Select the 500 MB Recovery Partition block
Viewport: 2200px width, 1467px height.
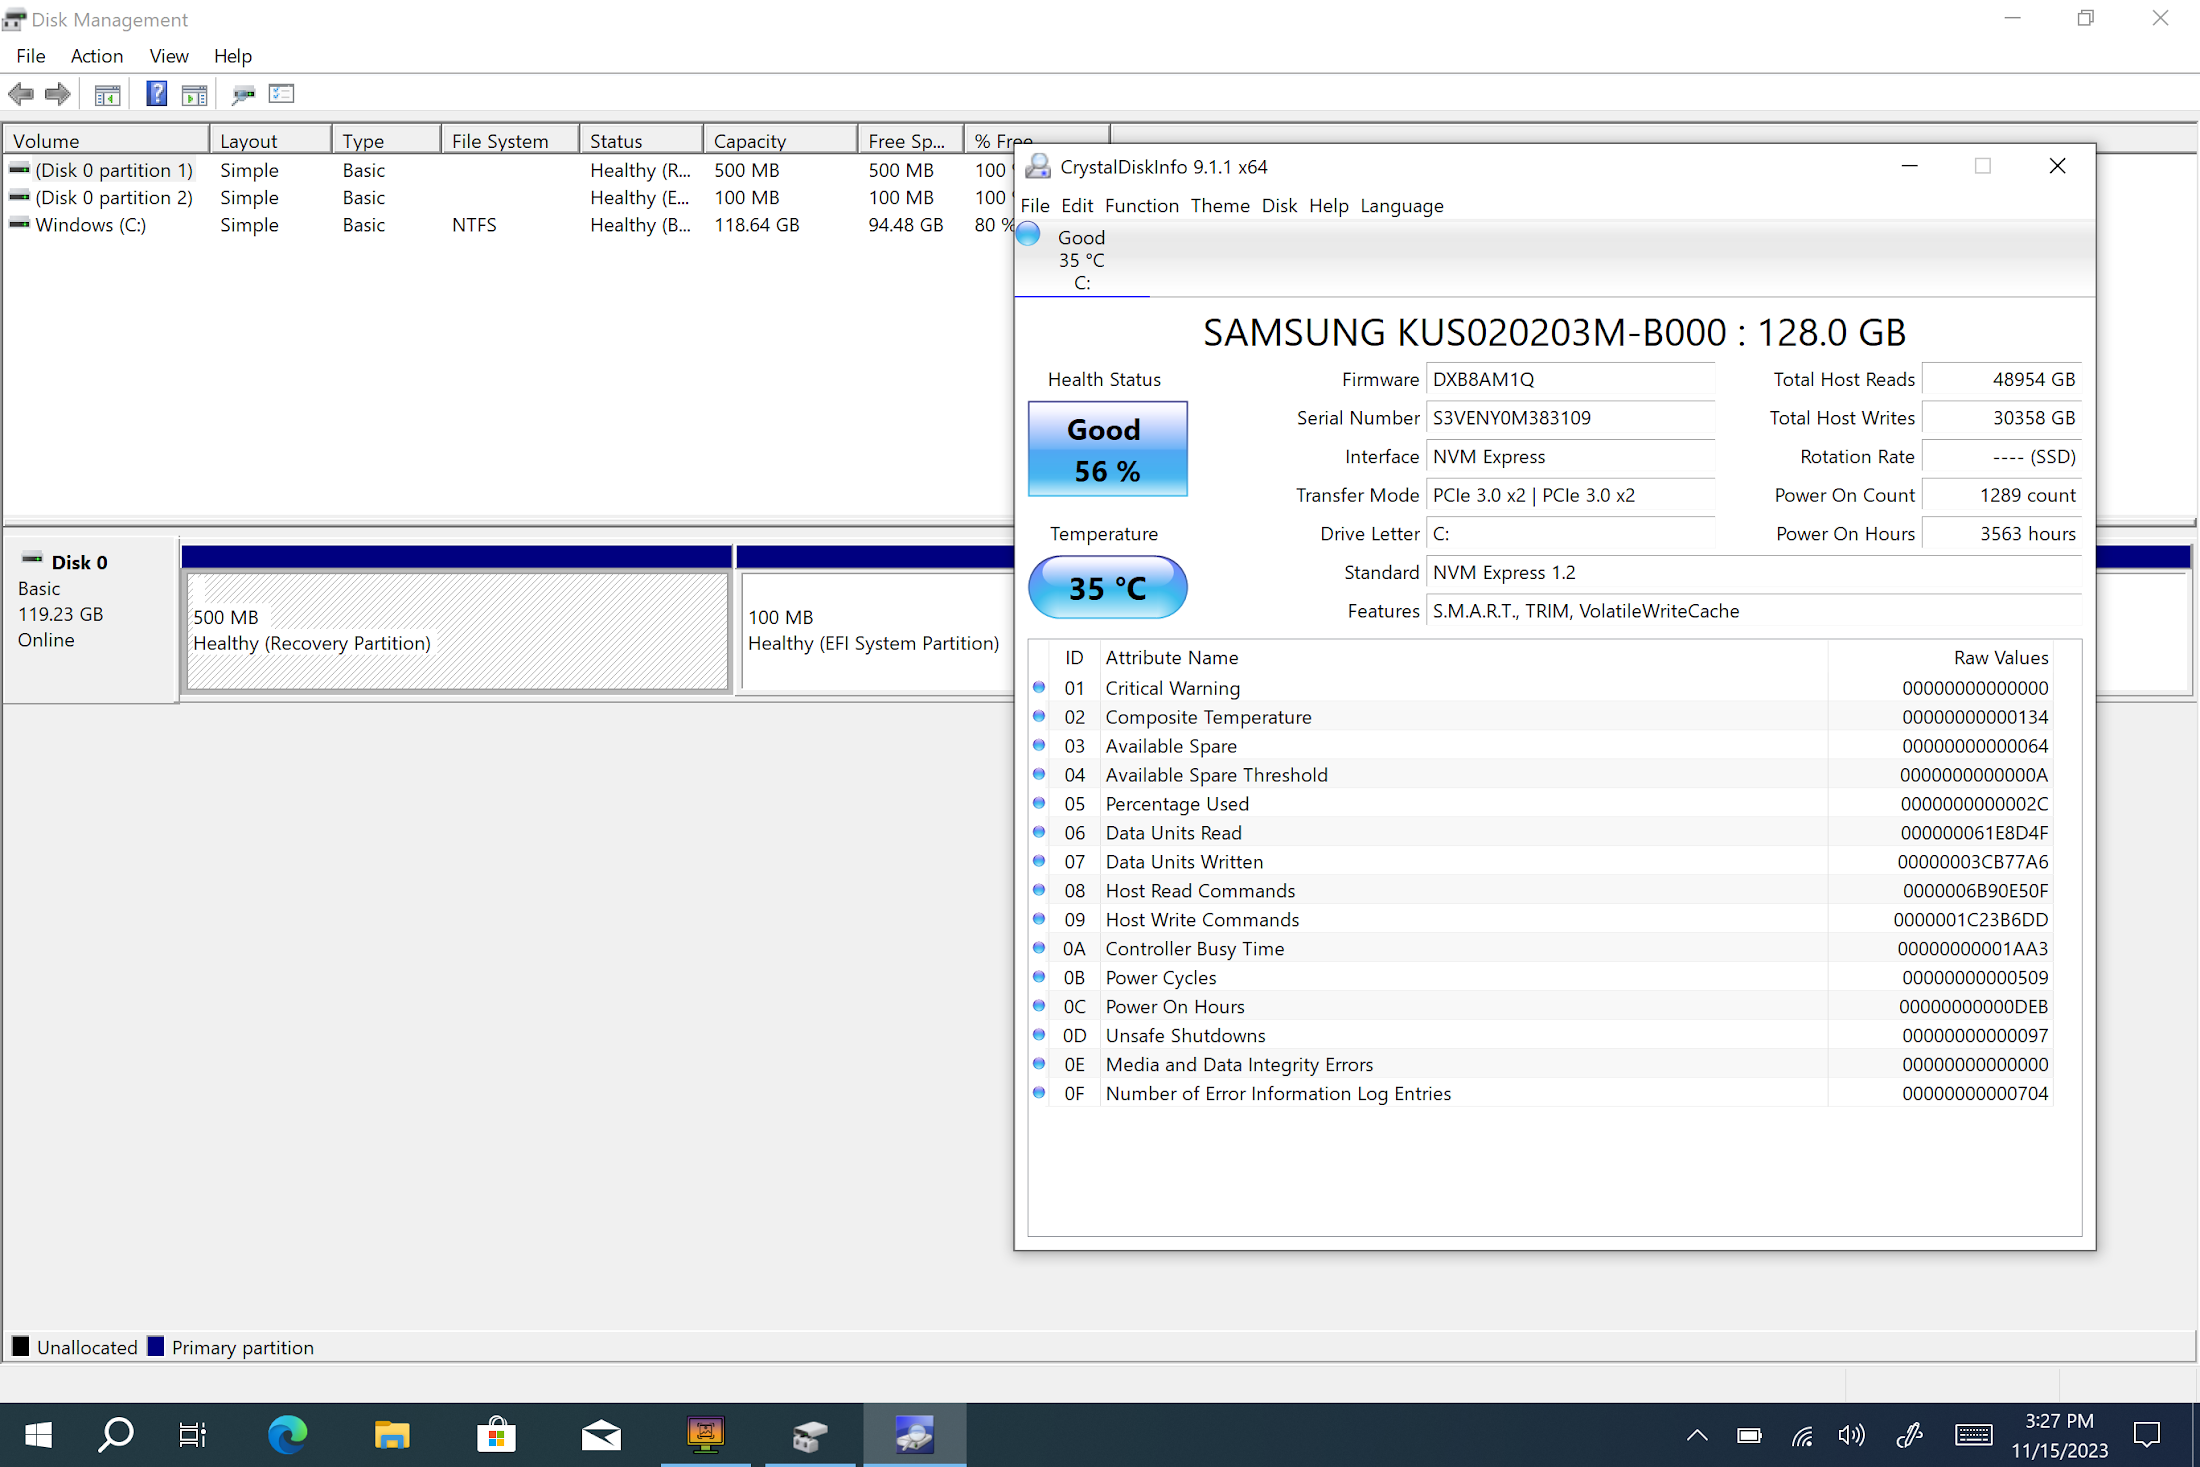coord(457,630)
